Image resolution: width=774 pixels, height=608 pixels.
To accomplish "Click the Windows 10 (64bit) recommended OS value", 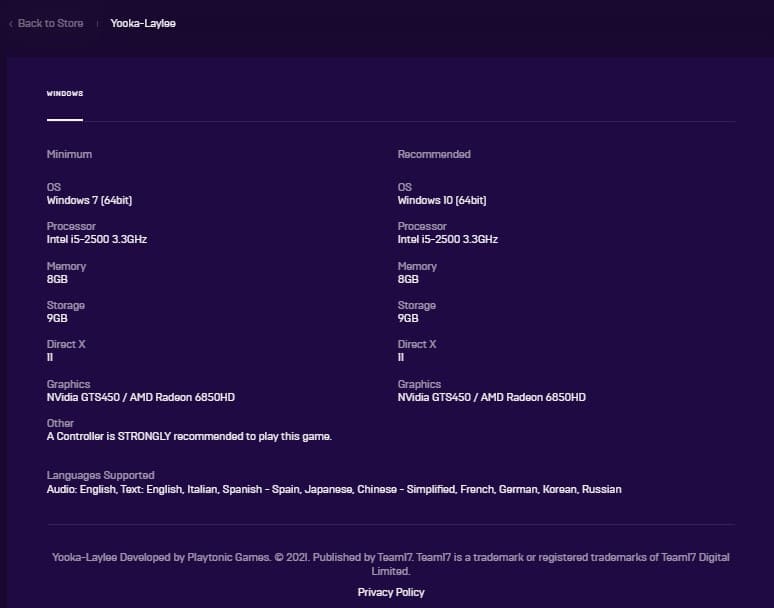I will 442,200.
